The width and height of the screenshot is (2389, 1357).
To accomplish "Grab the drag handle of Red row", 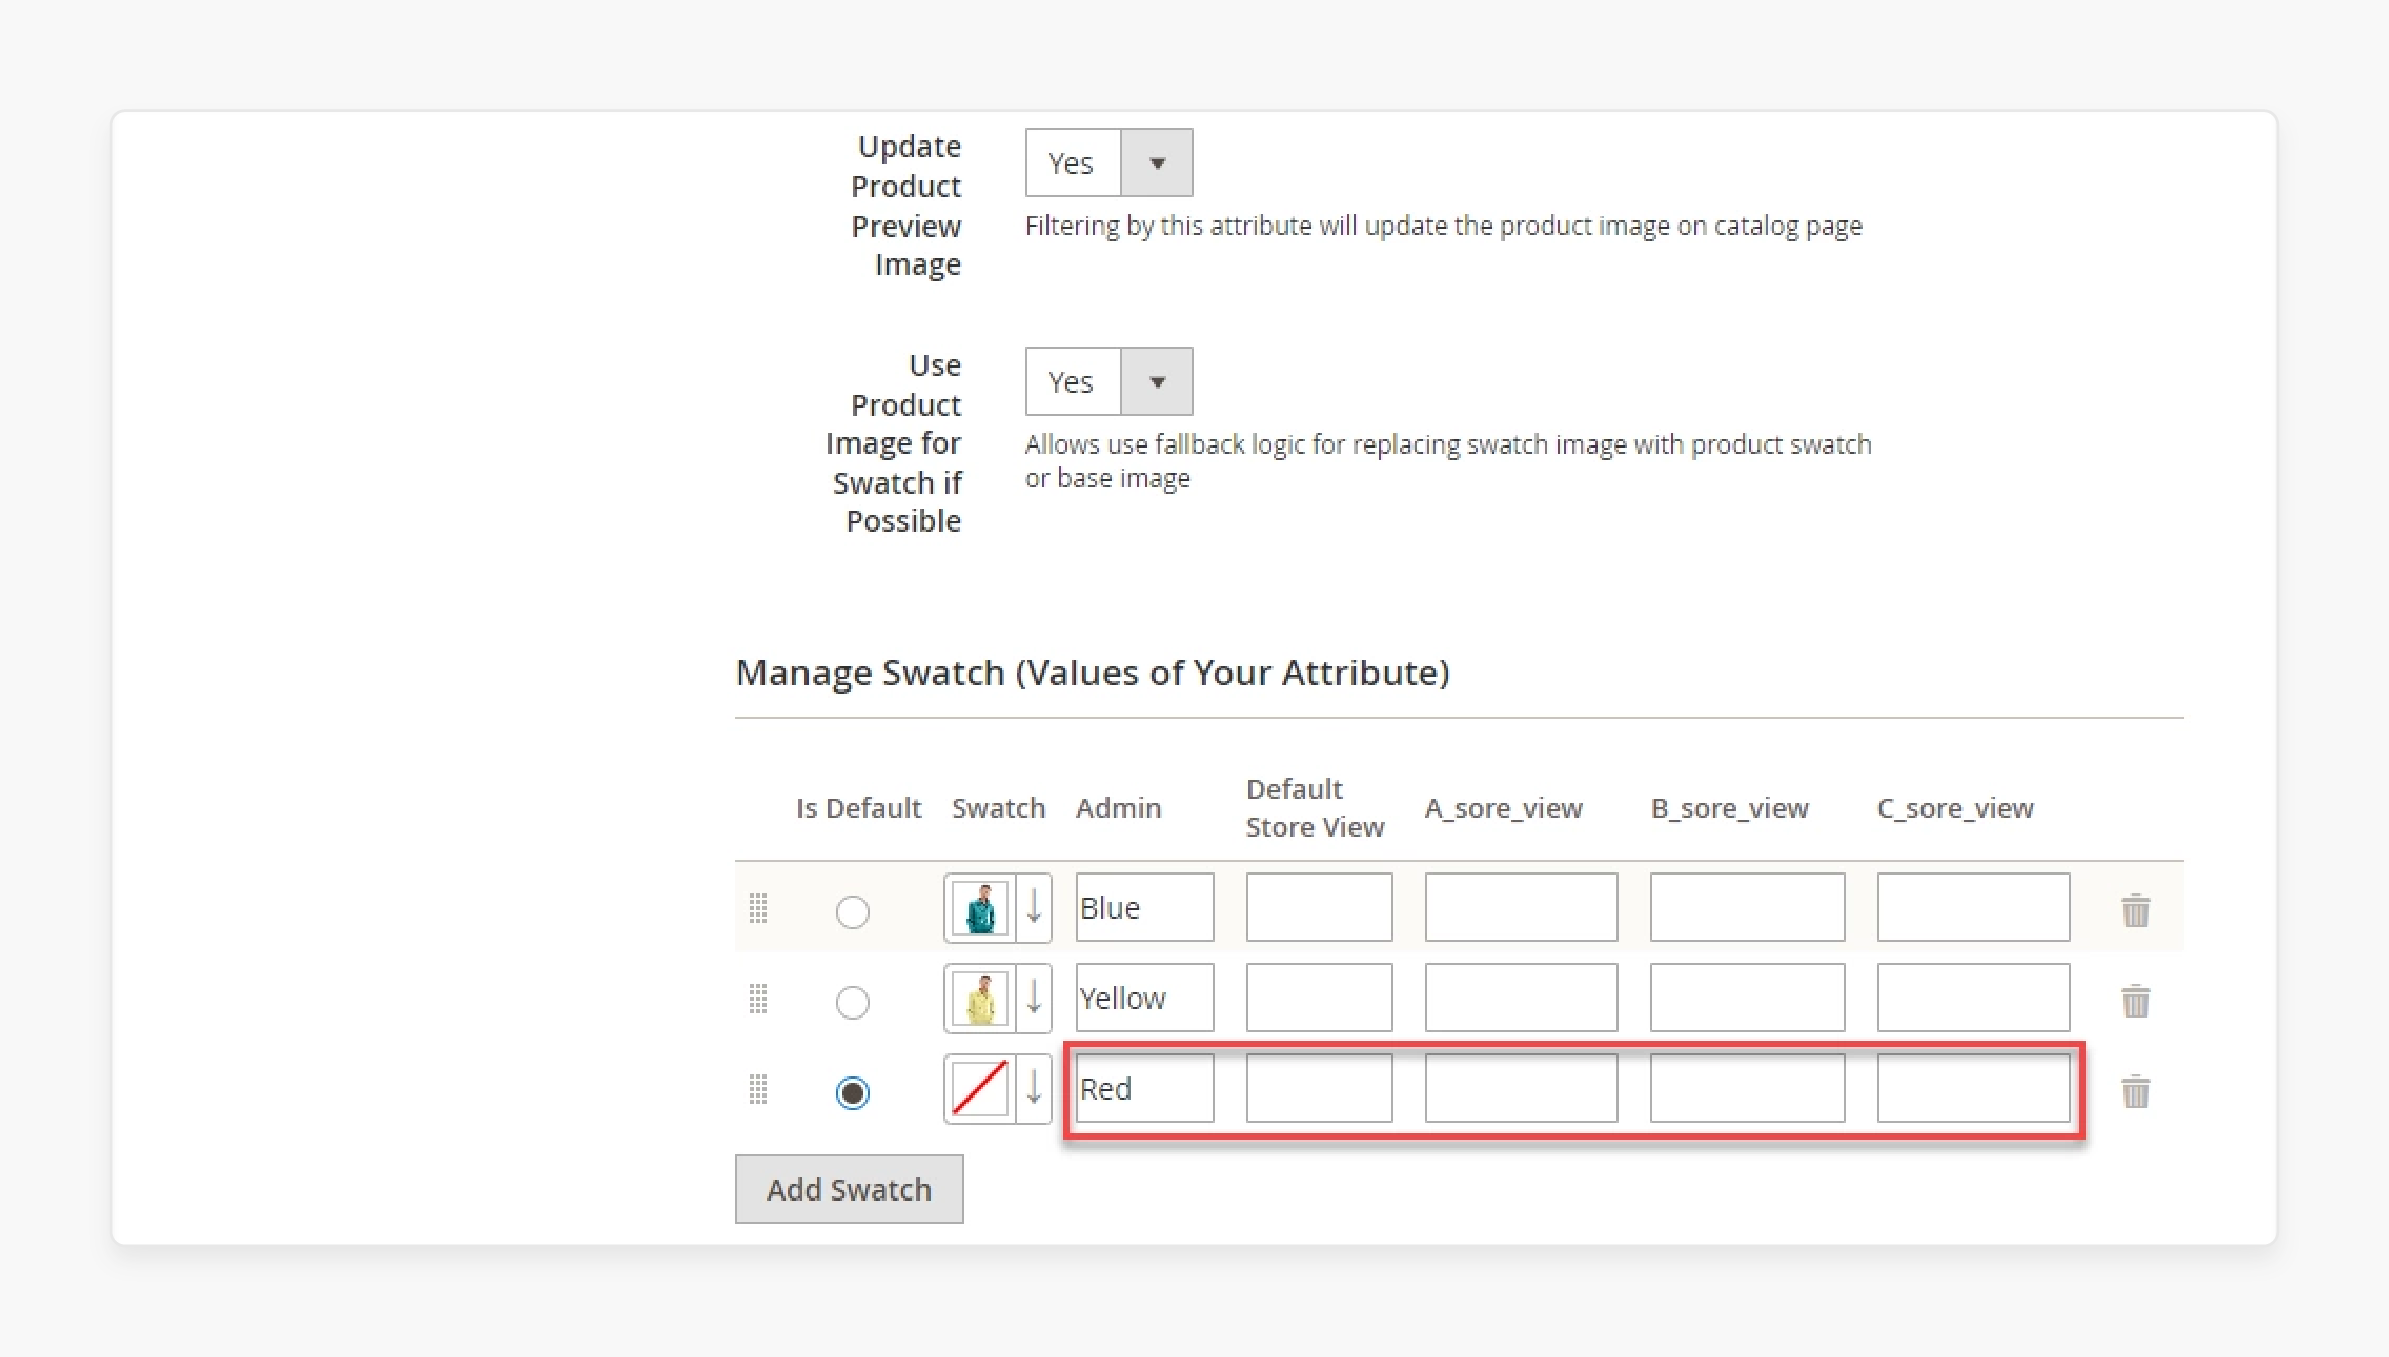I will tap(758, 1089).
